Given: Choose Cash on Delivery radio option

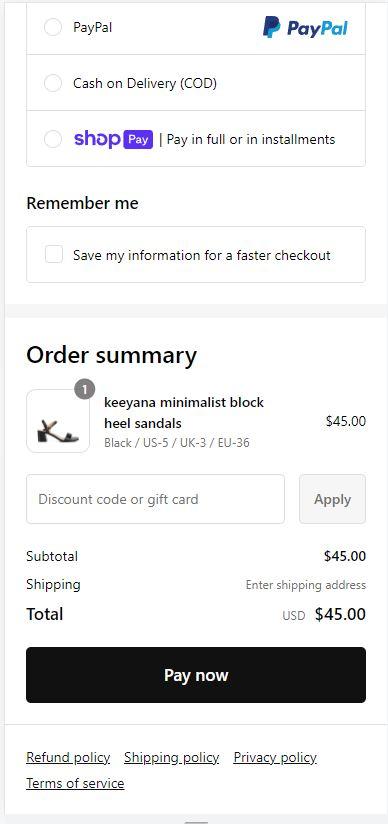Looking at the screenshot, I should tap(53, 83).
